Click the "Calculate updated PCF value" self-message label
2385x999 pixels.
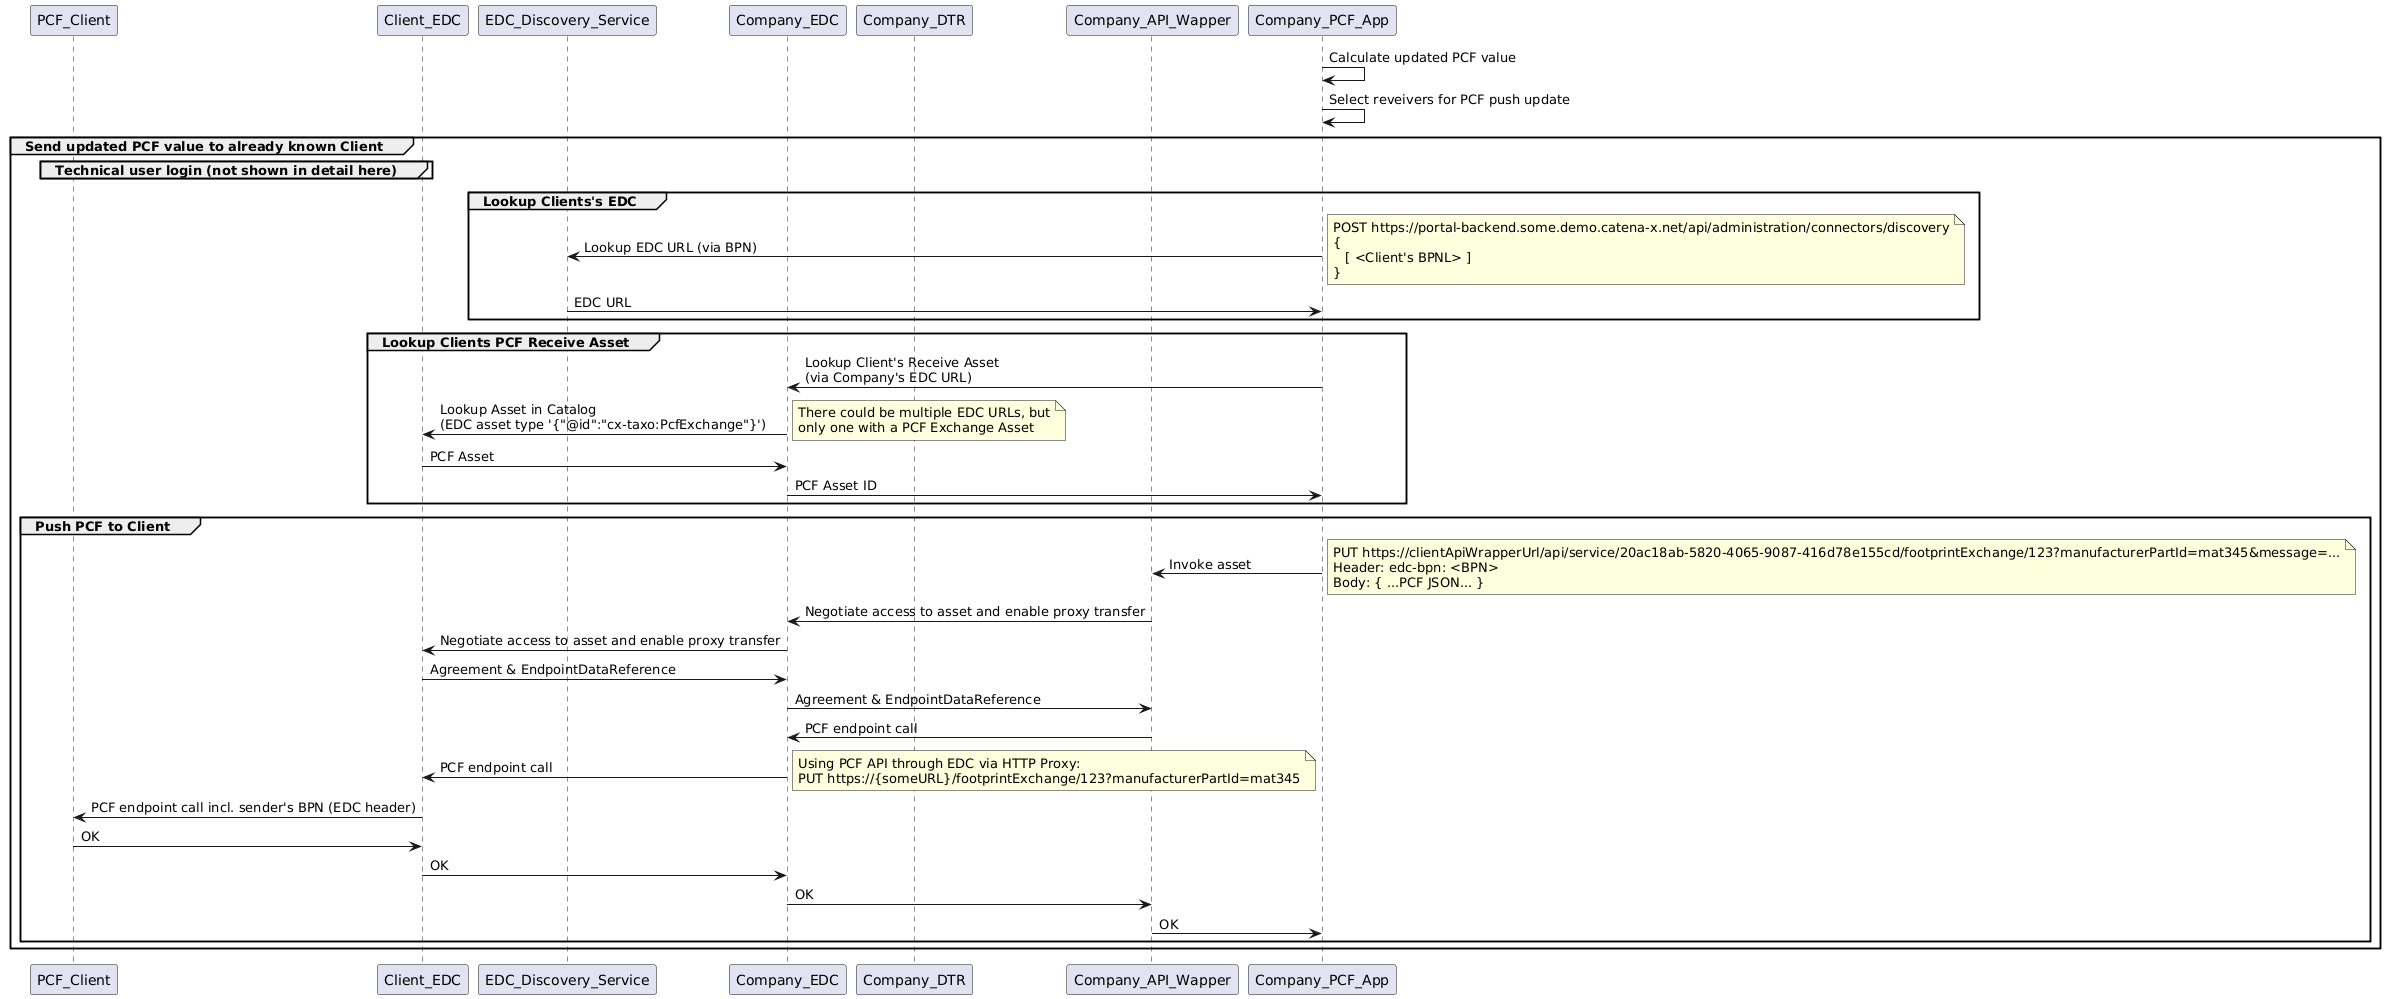[x=1421, y=58]
